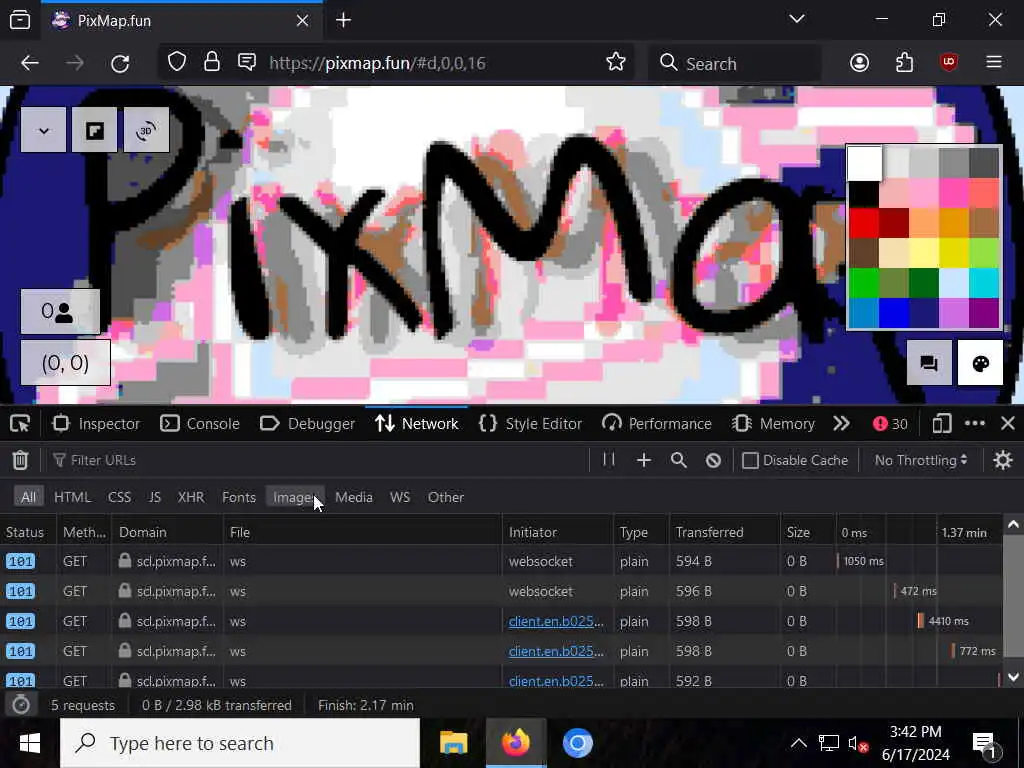Open the tracking protection shield icon
This screenshot has width=1024, height=768.
177,62
